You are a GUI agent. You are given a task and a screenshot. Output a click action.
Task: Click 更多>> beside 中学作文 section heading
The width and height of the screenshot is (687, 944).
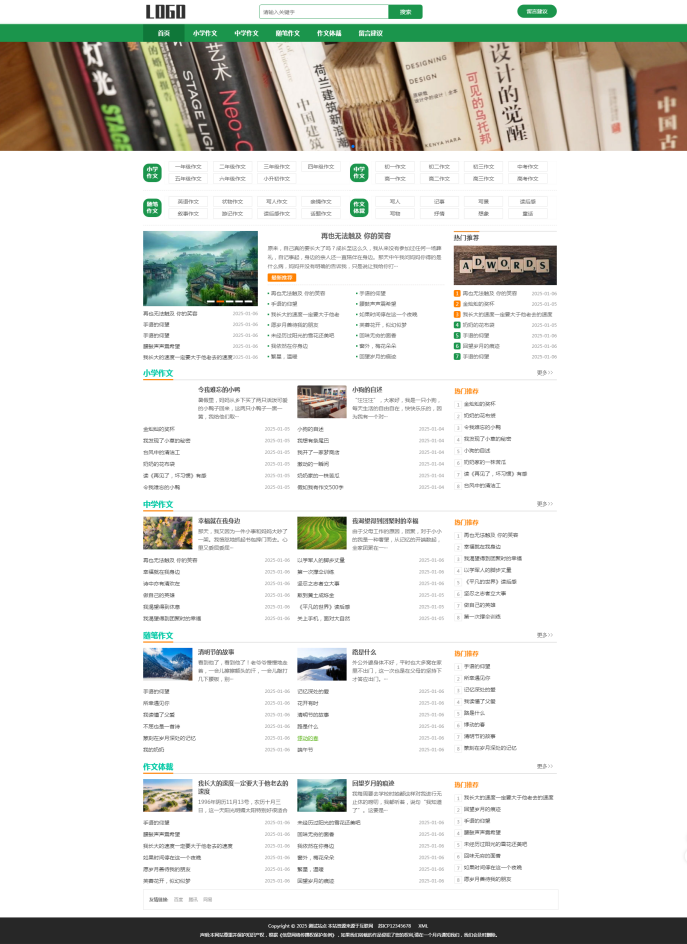(544, 504)
